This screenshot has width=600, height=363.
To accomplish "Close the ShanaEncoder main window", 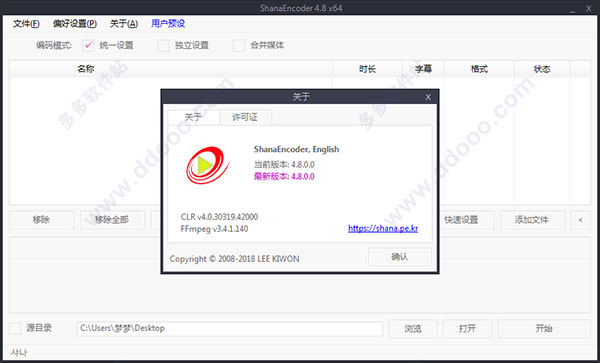I will click(589, 8).
